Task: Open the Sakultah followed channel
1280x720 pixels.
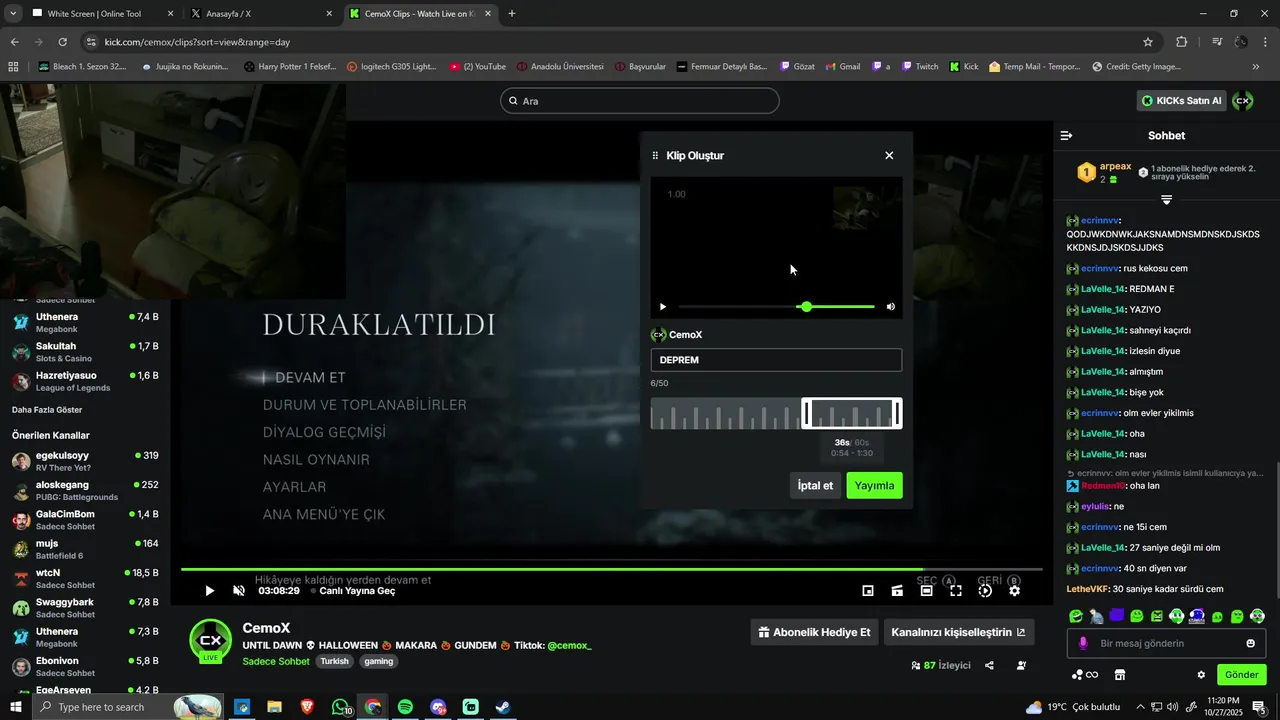Action: pos(85,352)
